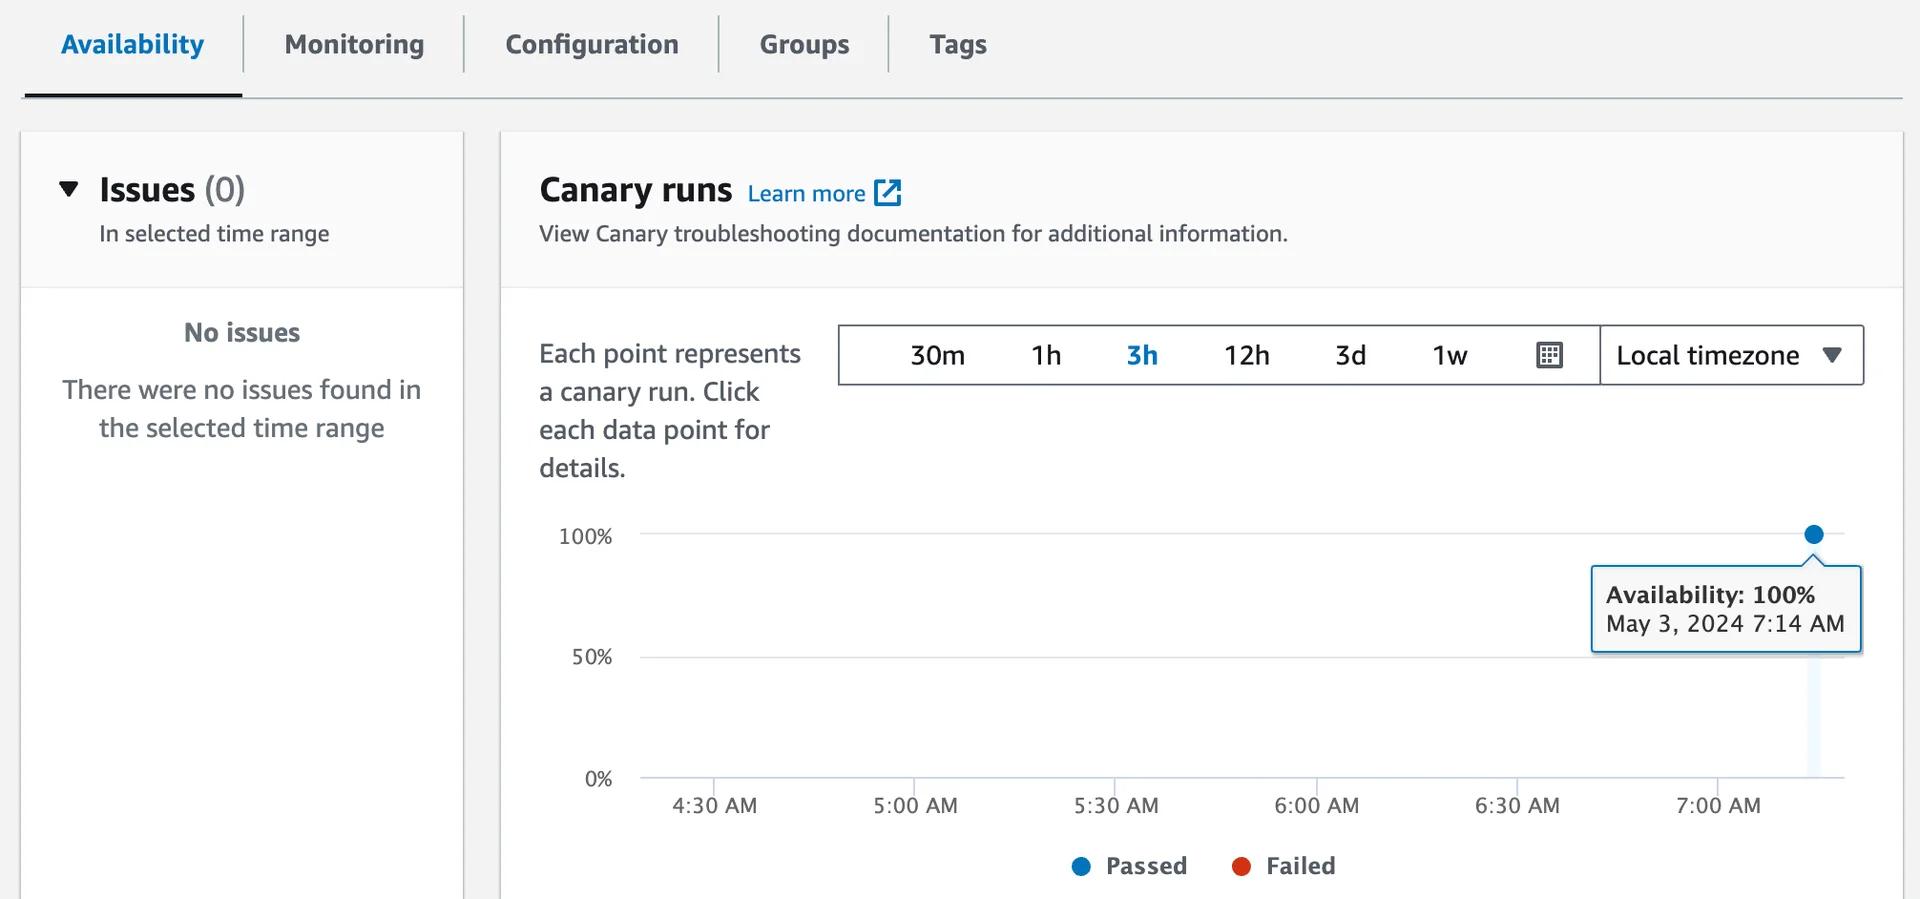This screenshot has width=1920, height=899.
Task: Select the Availability tab
Action: click(x=132, y=45)
